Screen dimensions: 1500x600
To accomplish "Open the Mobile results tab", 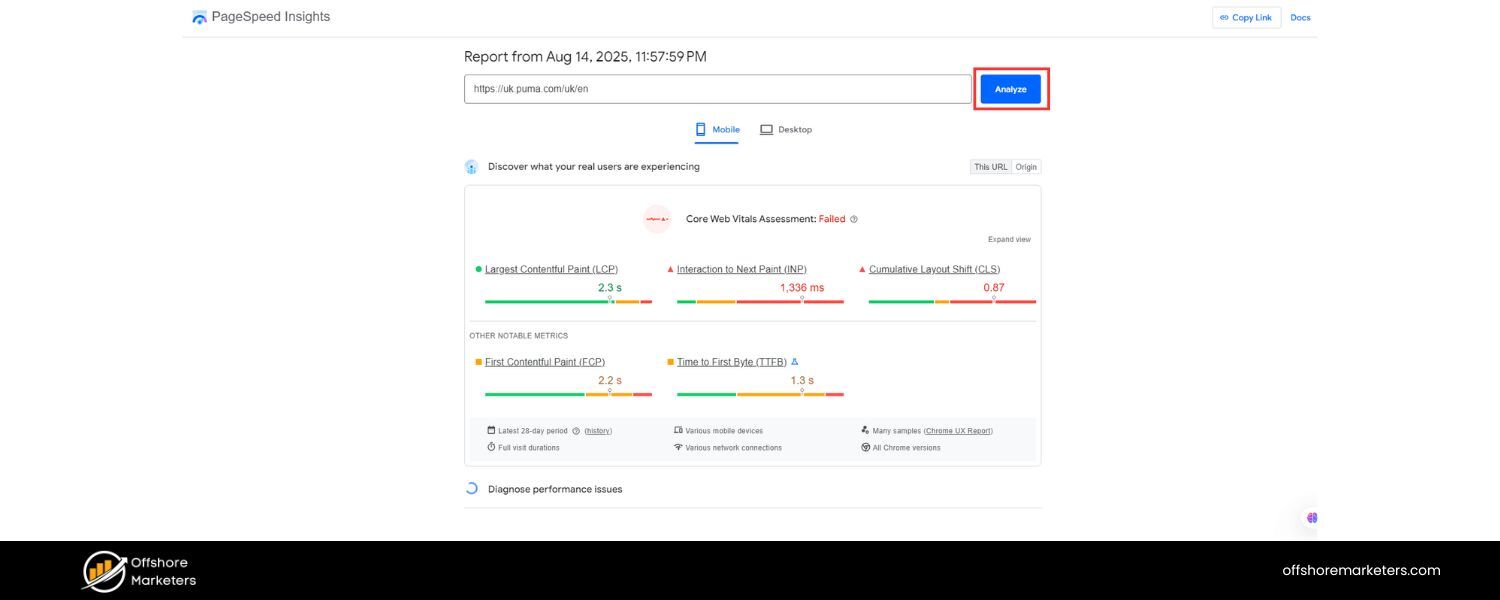I will pyautogui.click(x=717, y=130).
